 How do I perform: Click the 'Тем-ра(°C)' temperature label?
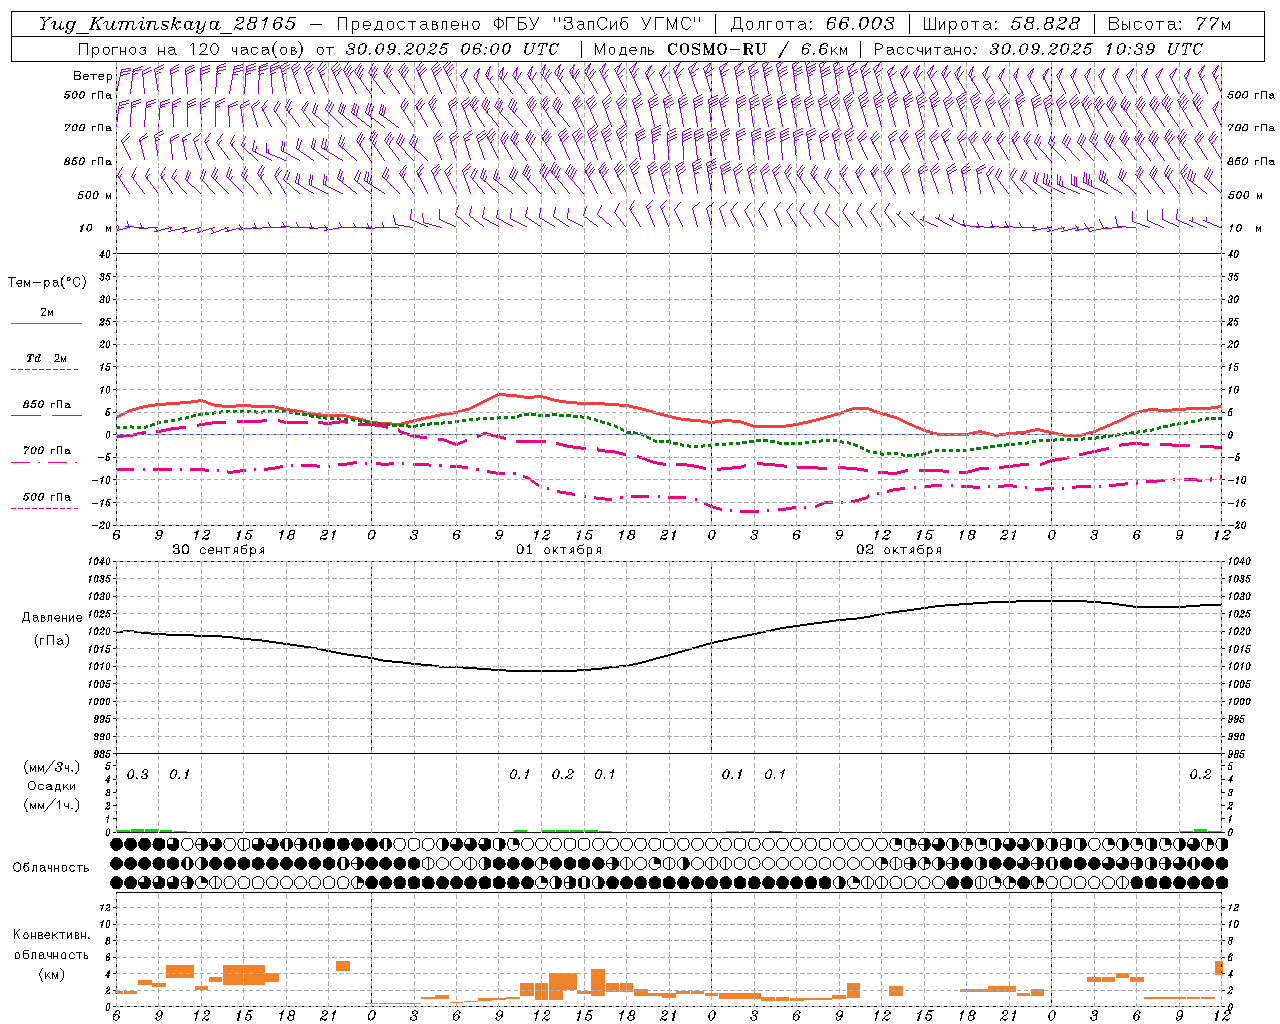point(47,283)
